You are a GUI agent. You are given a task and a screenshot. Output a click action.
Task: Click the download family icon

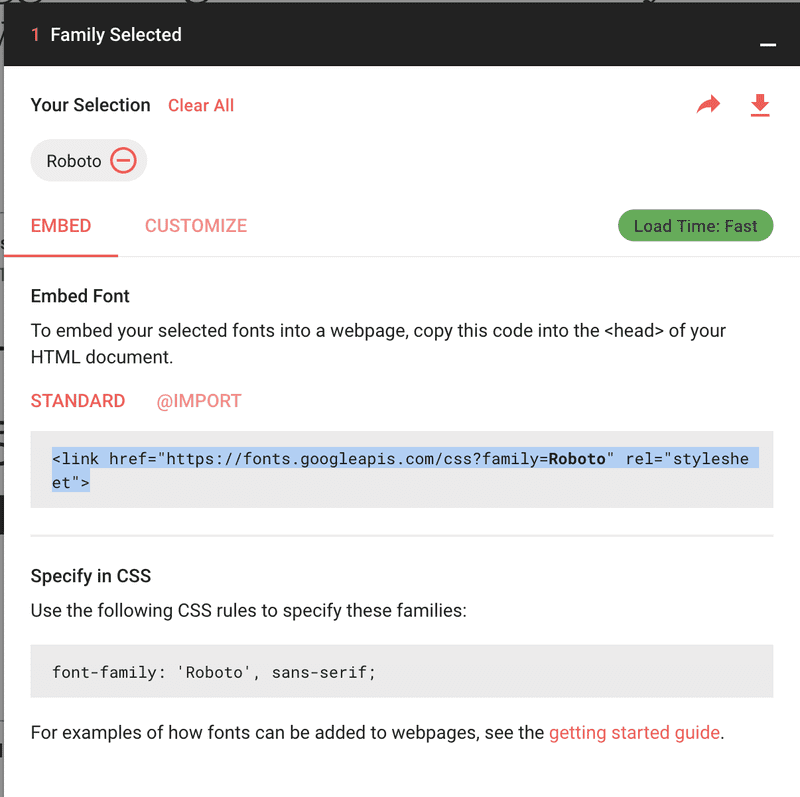tap(760, 106)
